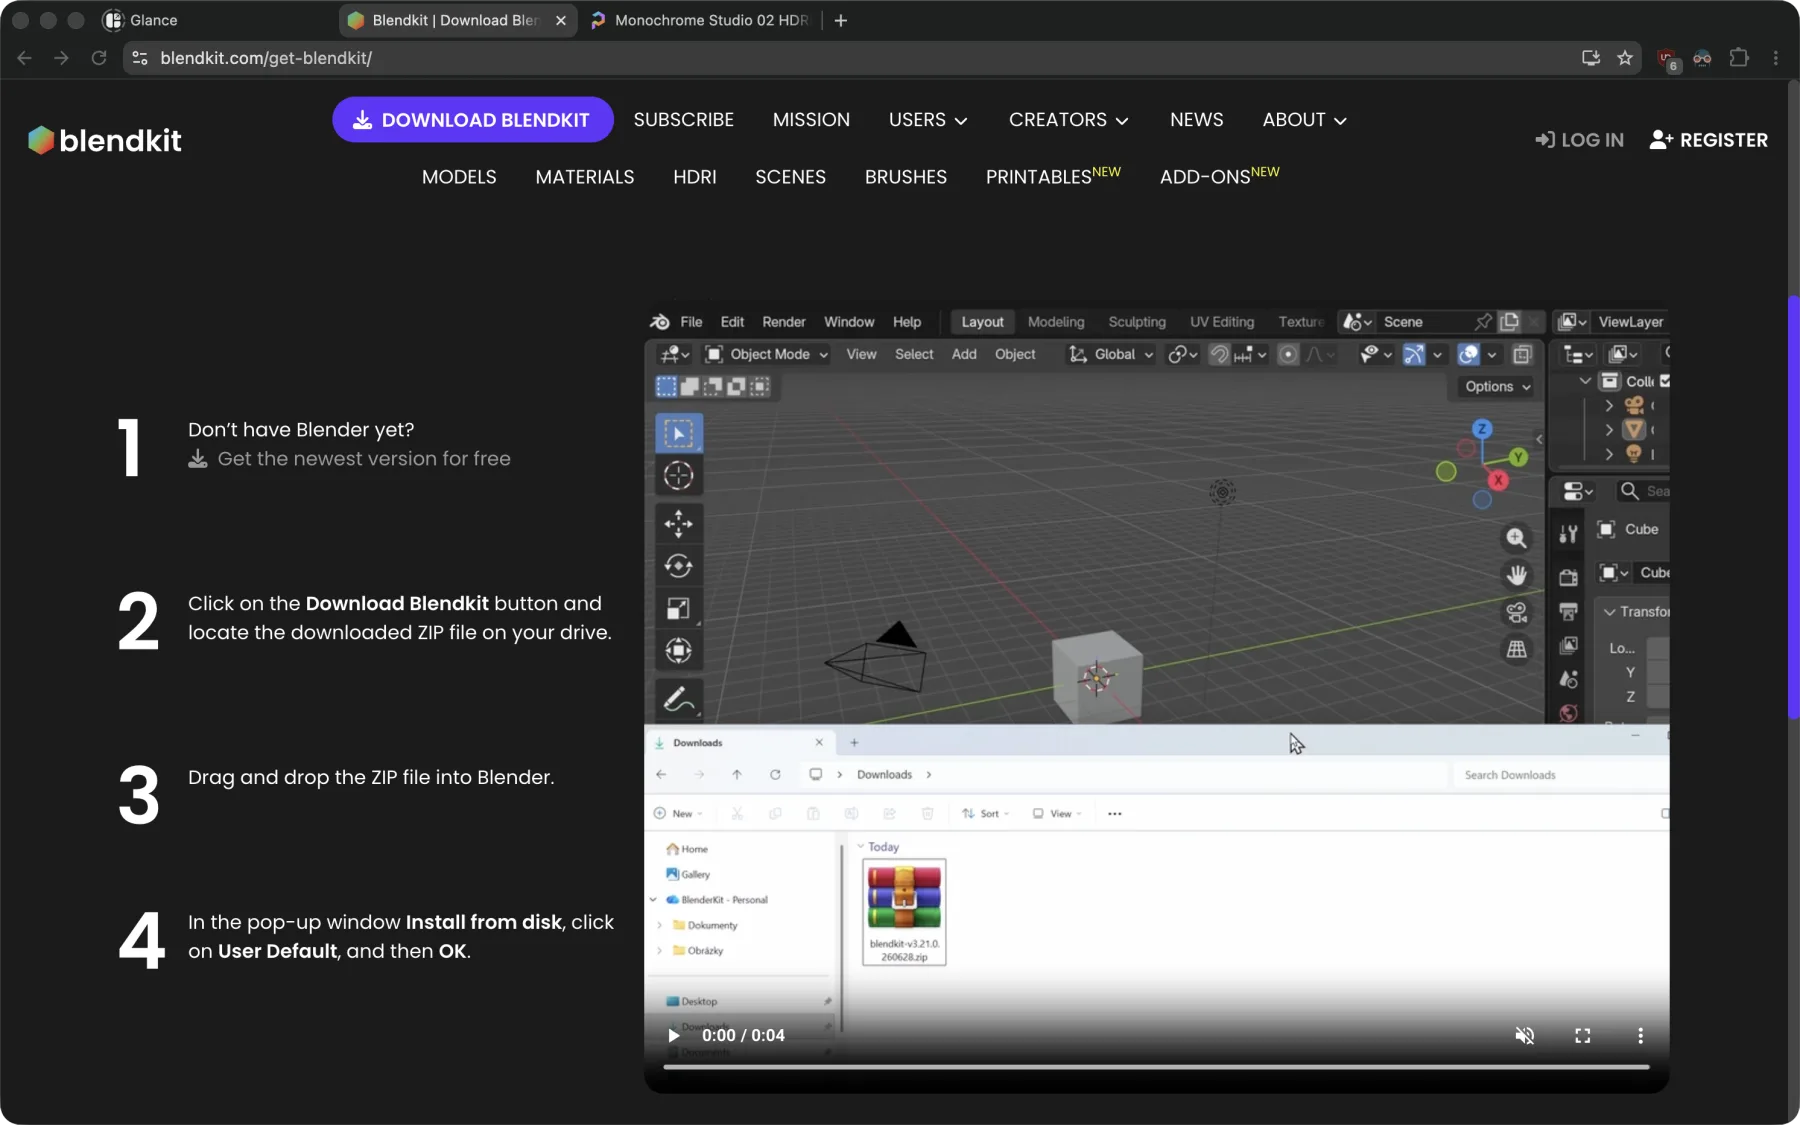
Task: Open video more options menu
Action: [x=1640, y=1035]
